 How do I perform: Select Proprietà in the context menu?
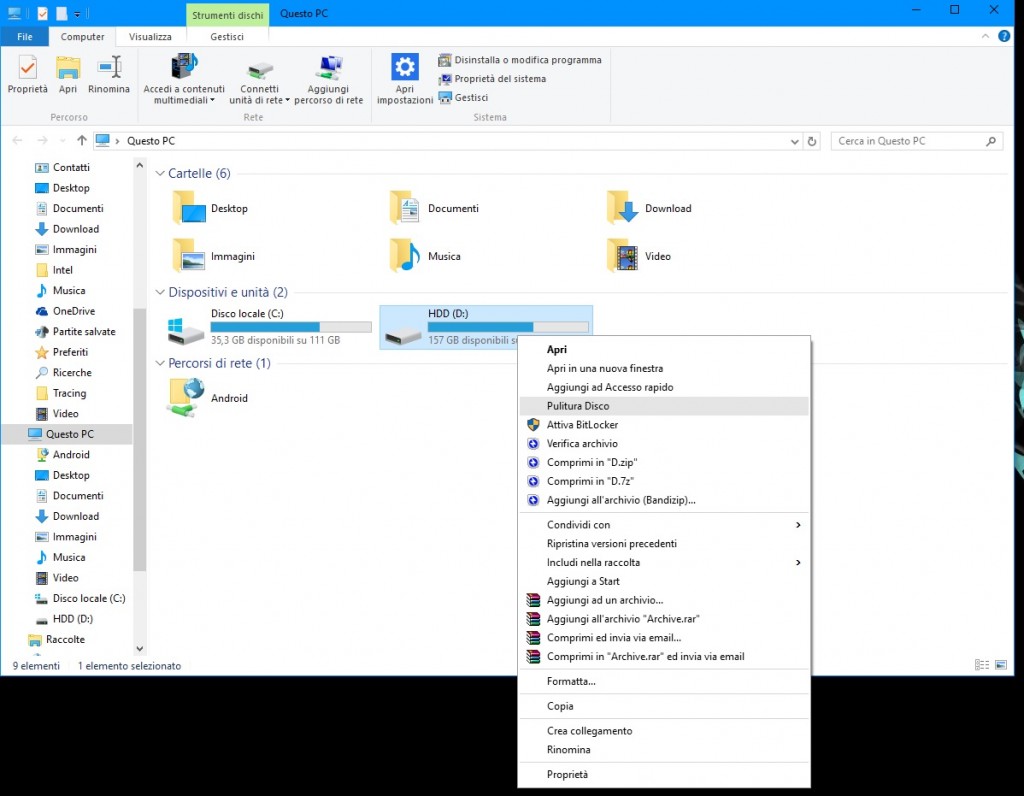point(567,774)
